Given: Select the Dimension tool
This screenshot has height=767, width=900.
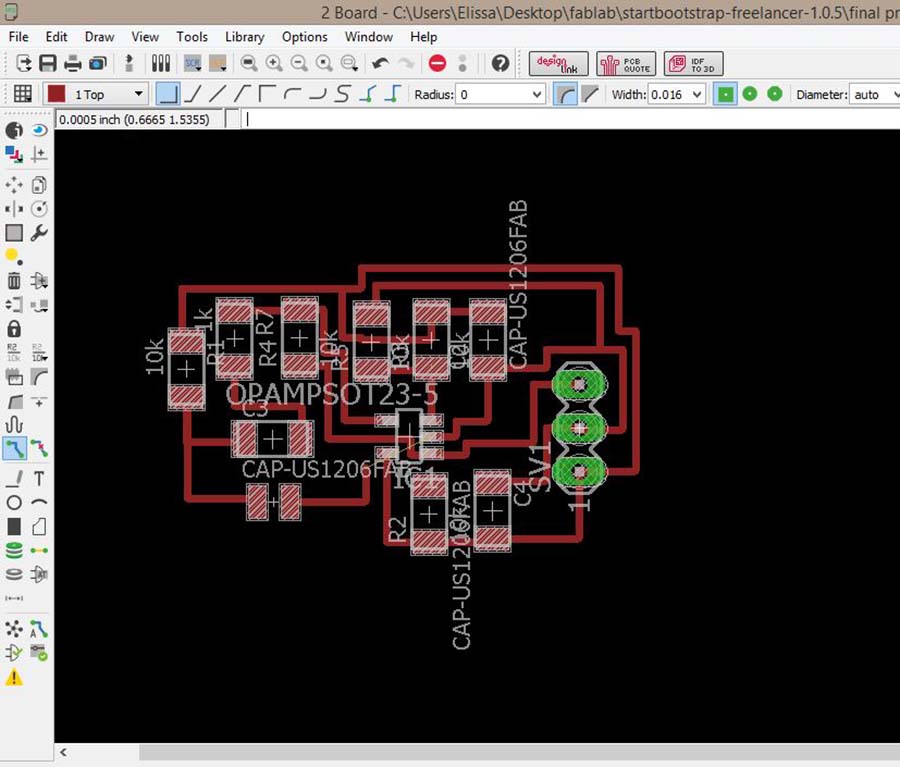Looking at the screenshot, I should pyautogui.click(x=14, y=598).
